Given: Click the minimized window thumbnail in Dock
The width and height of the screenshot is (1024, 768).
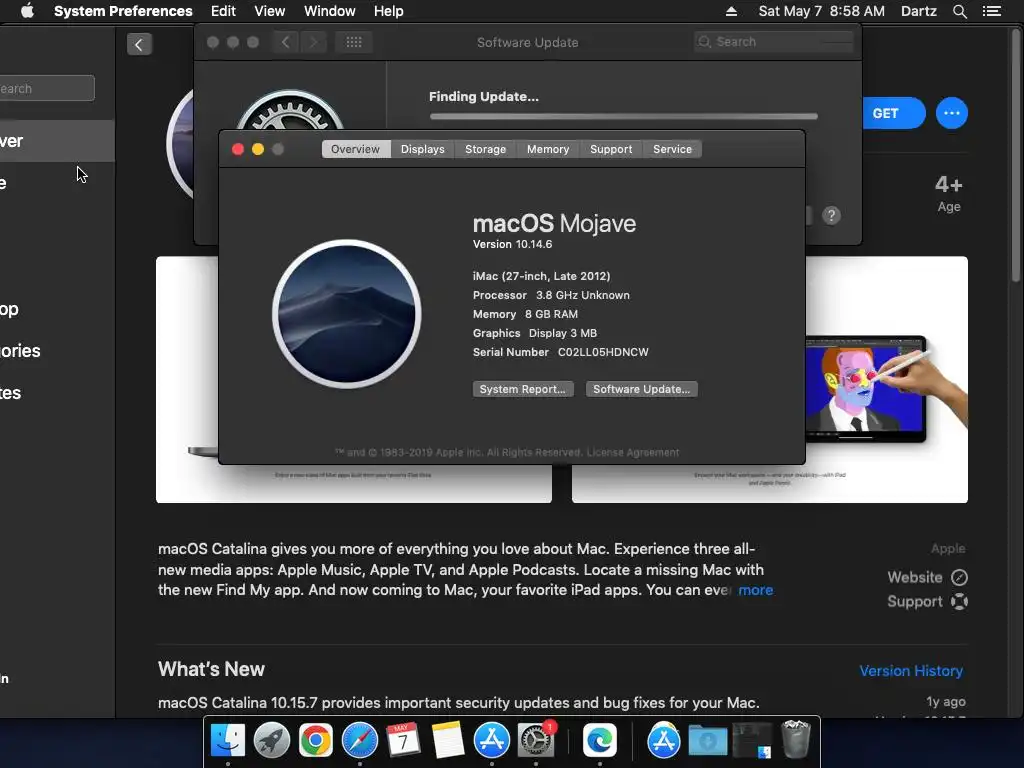Looking at the screenshot, I should [752, 741].
